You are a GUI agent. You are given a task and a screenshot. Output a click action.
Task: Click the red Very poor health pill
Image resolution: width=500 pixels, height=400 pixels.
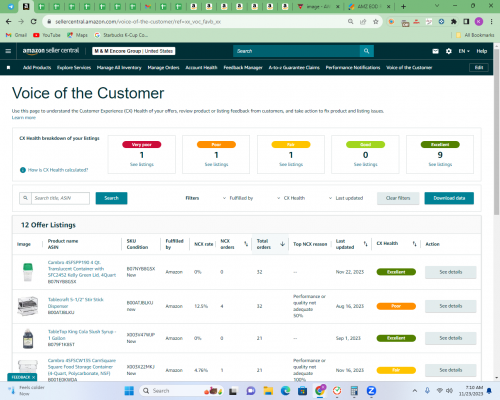[142, 144]
